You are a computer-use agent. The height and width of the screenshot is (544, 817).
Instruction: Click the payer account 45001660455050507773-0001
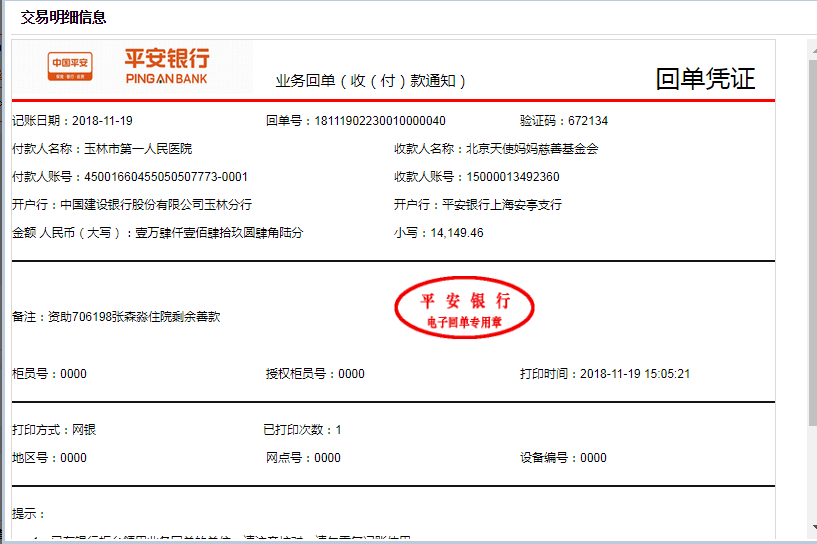click(166, 177)
